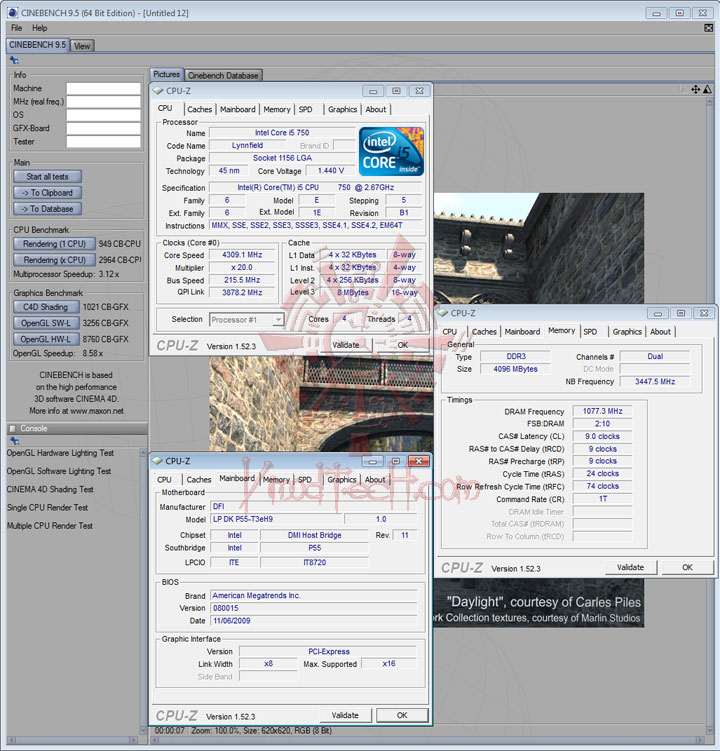Run the C4D Shading benchmark
The width and height of the screenshot is (720, 751).
coord(46,307)
